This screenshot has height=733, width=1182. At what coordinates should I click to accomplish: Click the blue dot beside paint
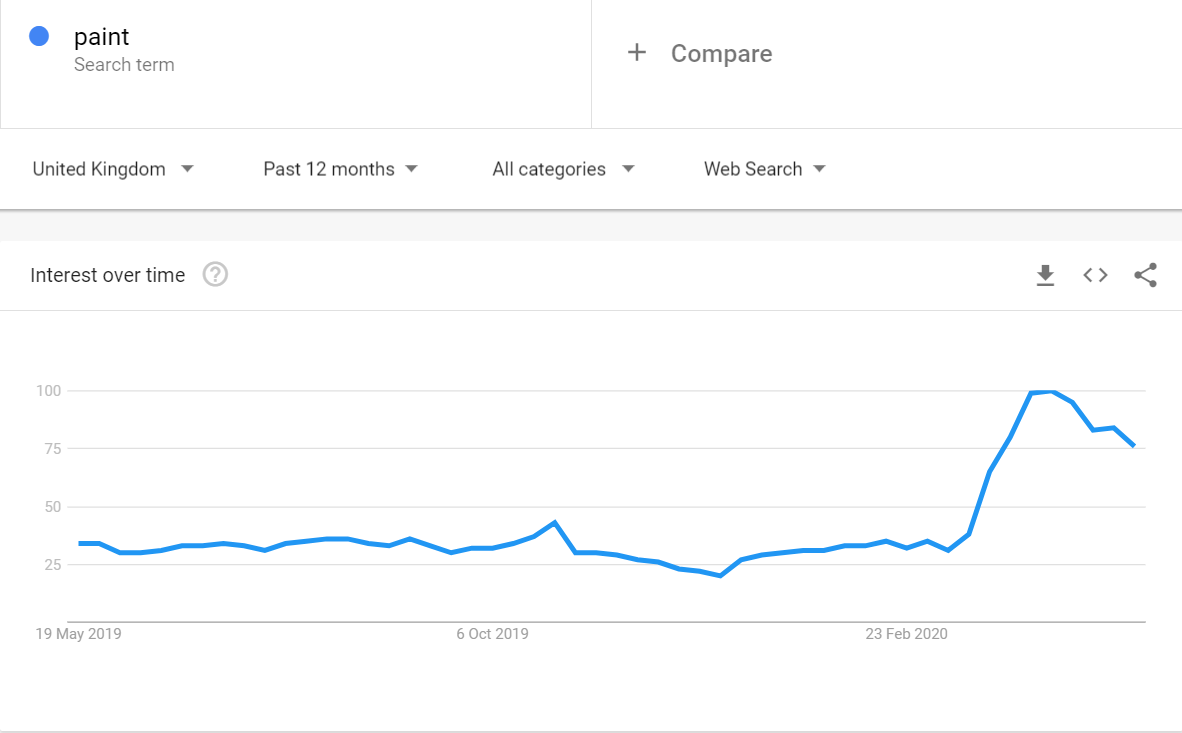40,37
